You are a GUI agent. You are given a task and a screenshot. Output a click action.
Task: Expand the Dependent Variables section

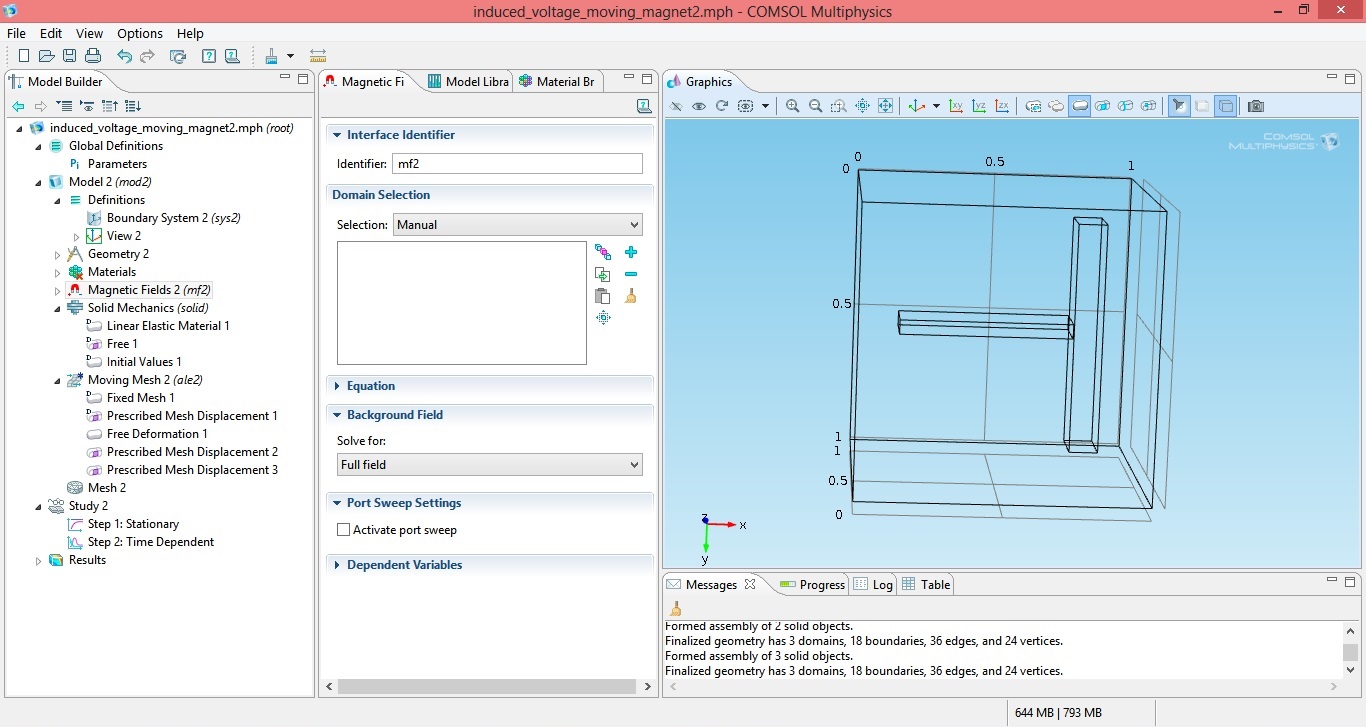tap(404, 565)
